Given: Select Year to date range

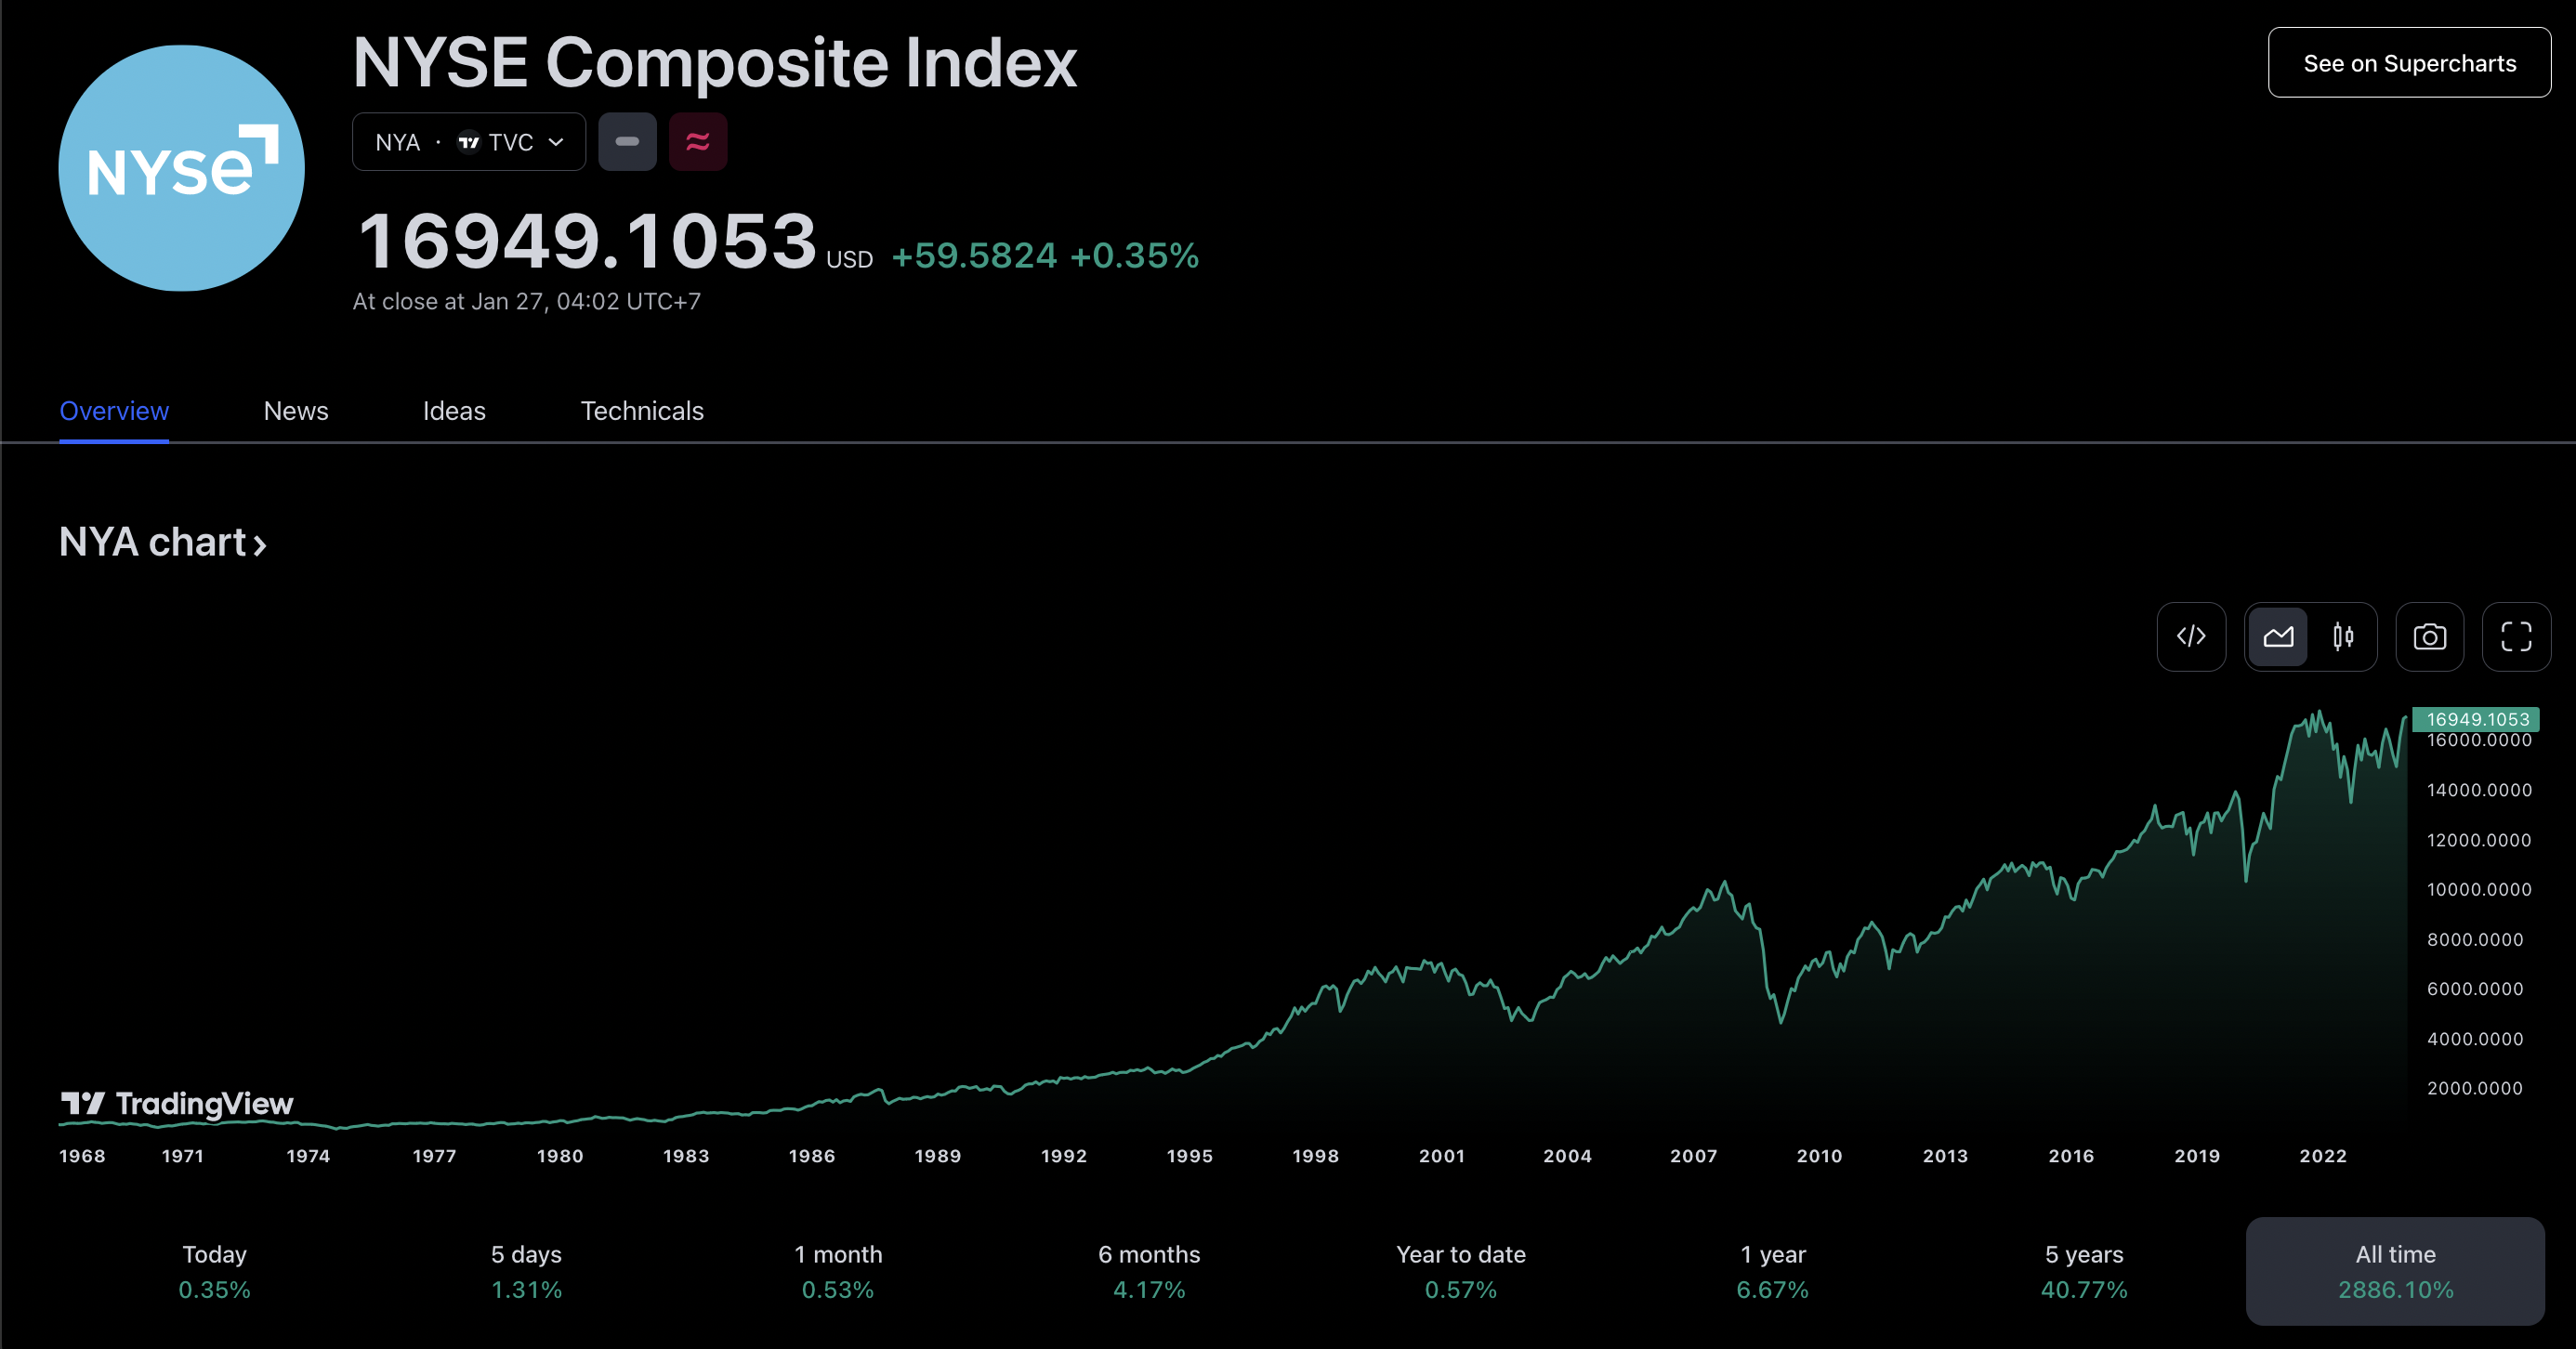Looking at the screenshot, I should click(1461, 1271).
